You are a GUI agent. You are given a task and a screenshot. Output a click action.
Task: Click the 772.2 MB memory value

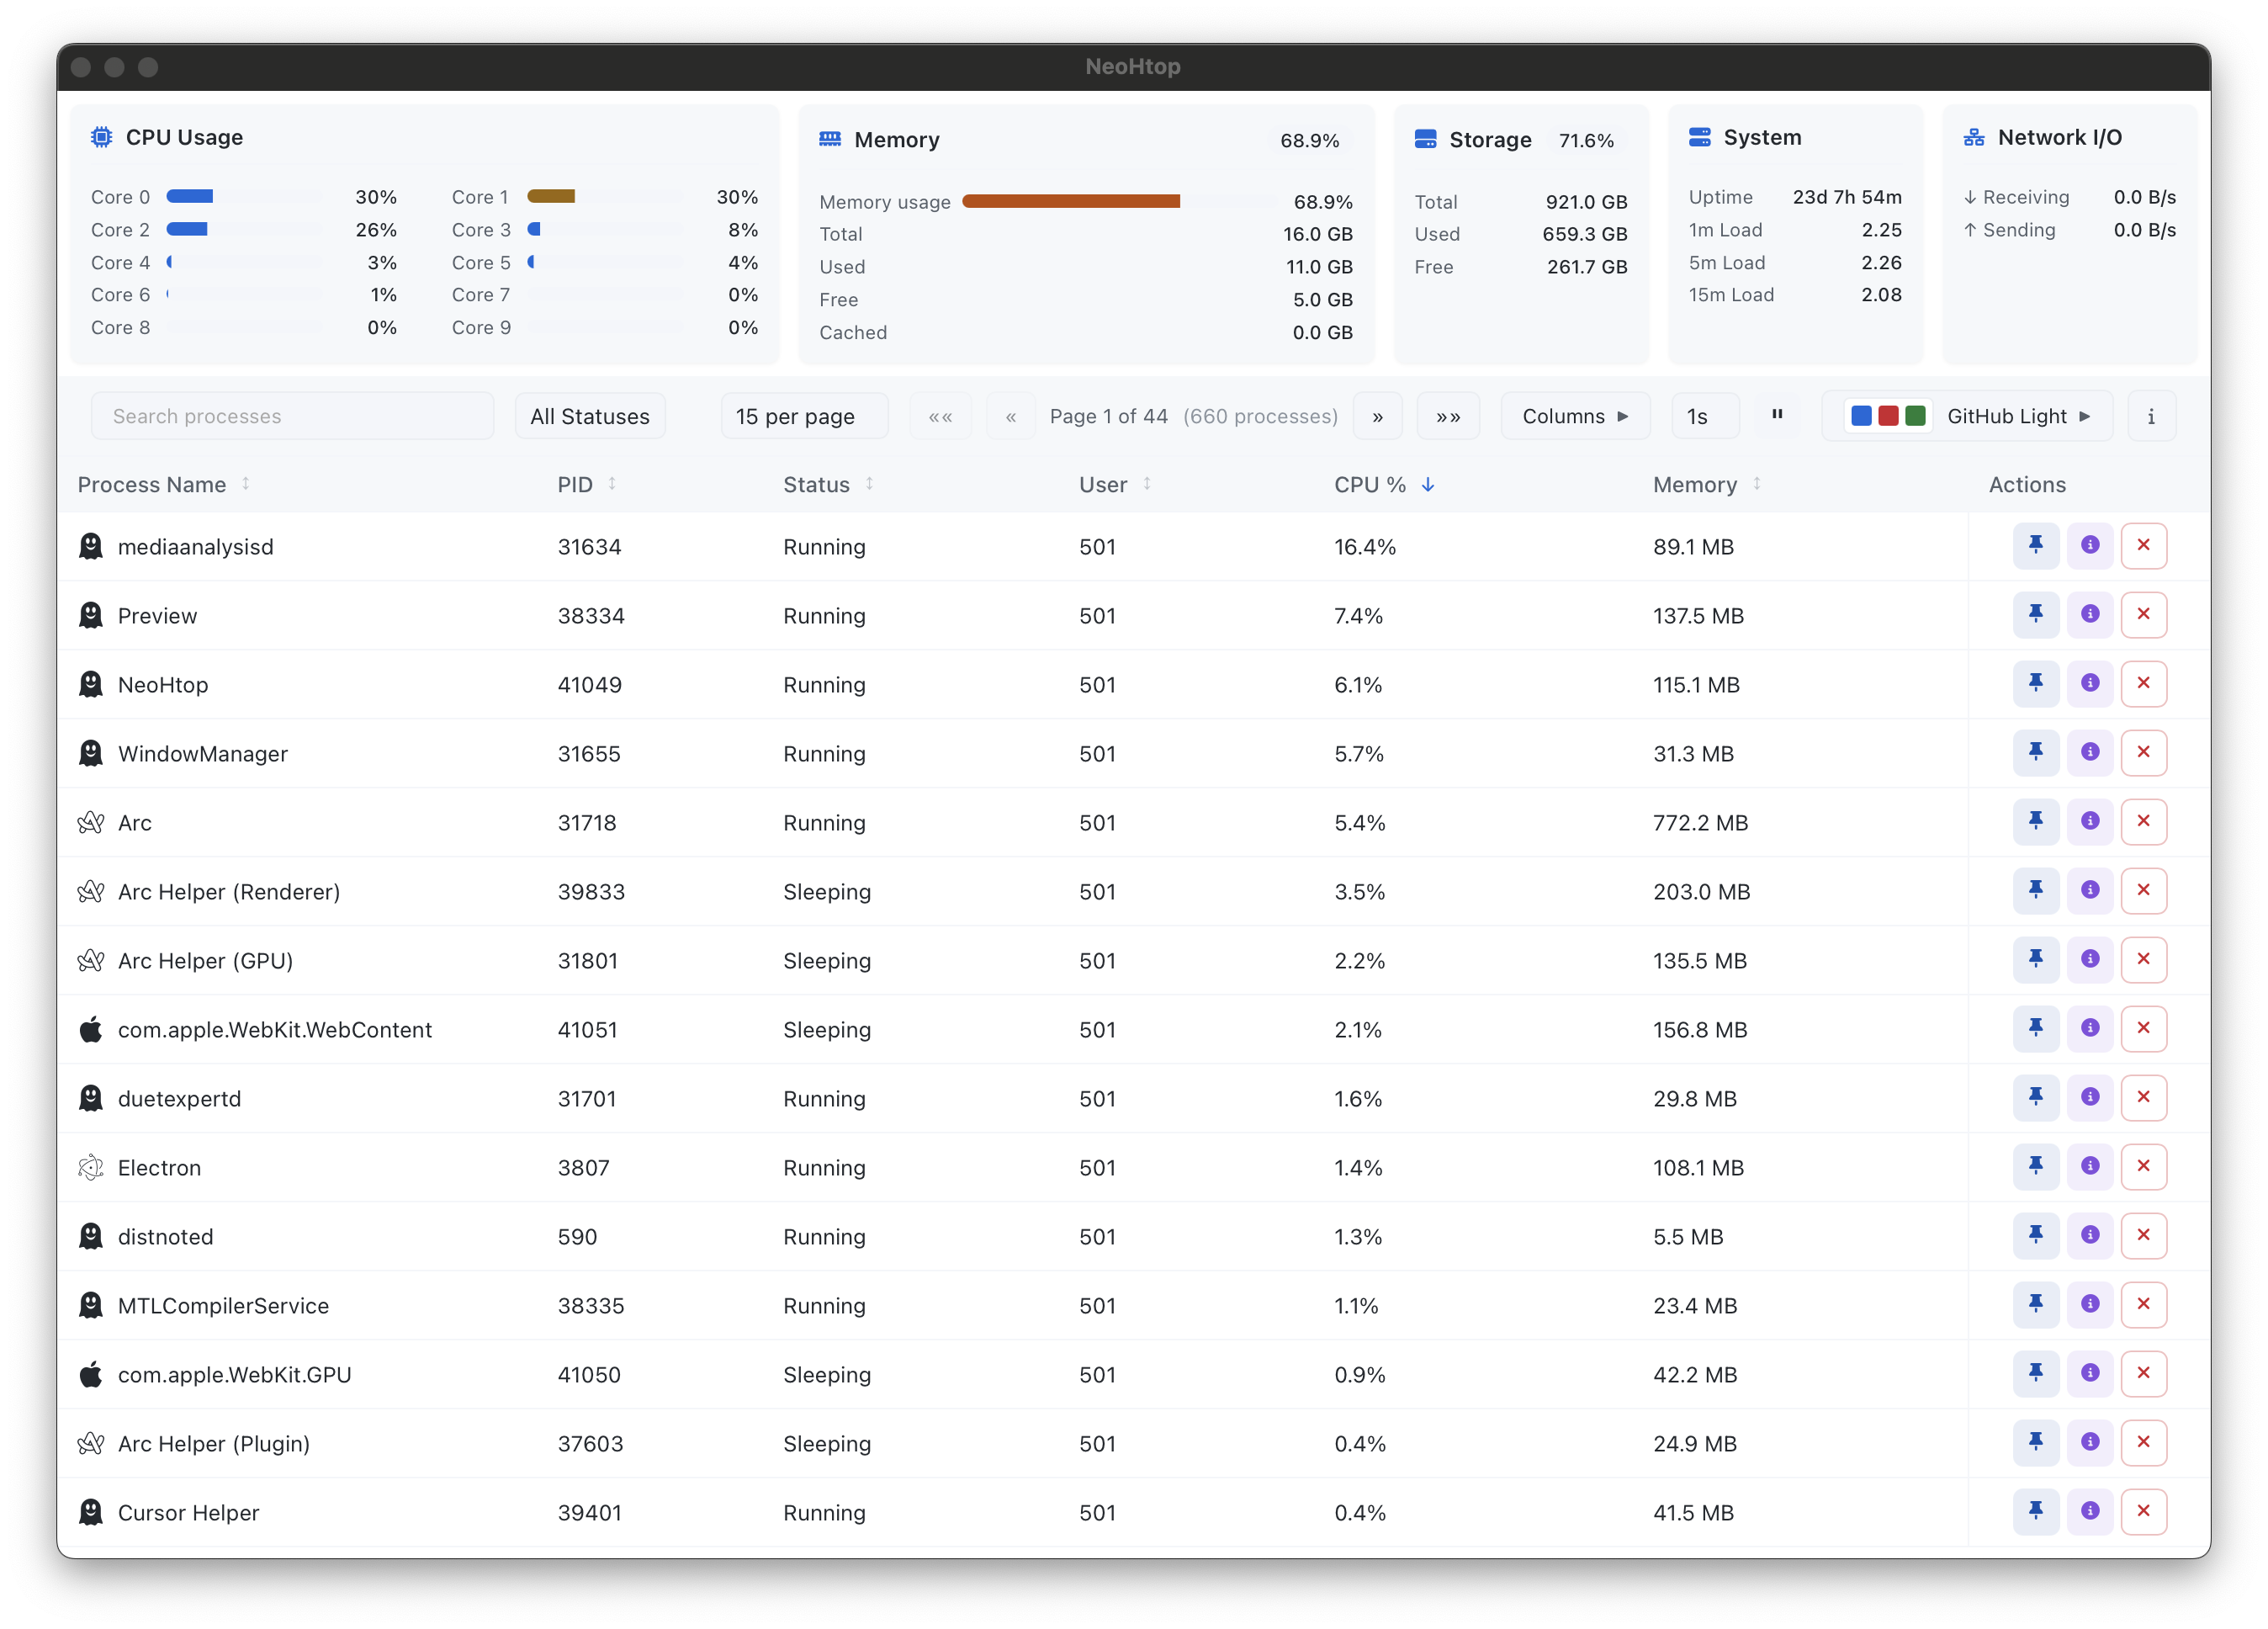1701,822
